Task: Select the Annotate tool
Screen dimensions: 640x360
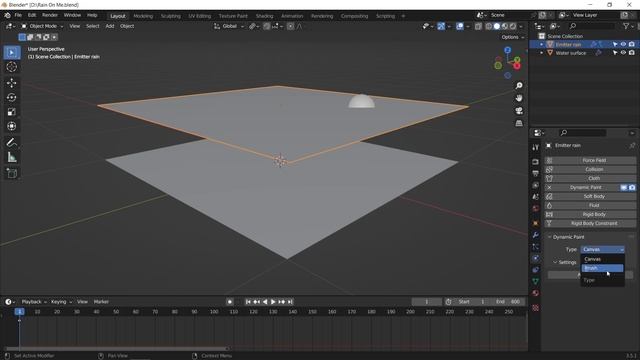Action: coord(12,142)
